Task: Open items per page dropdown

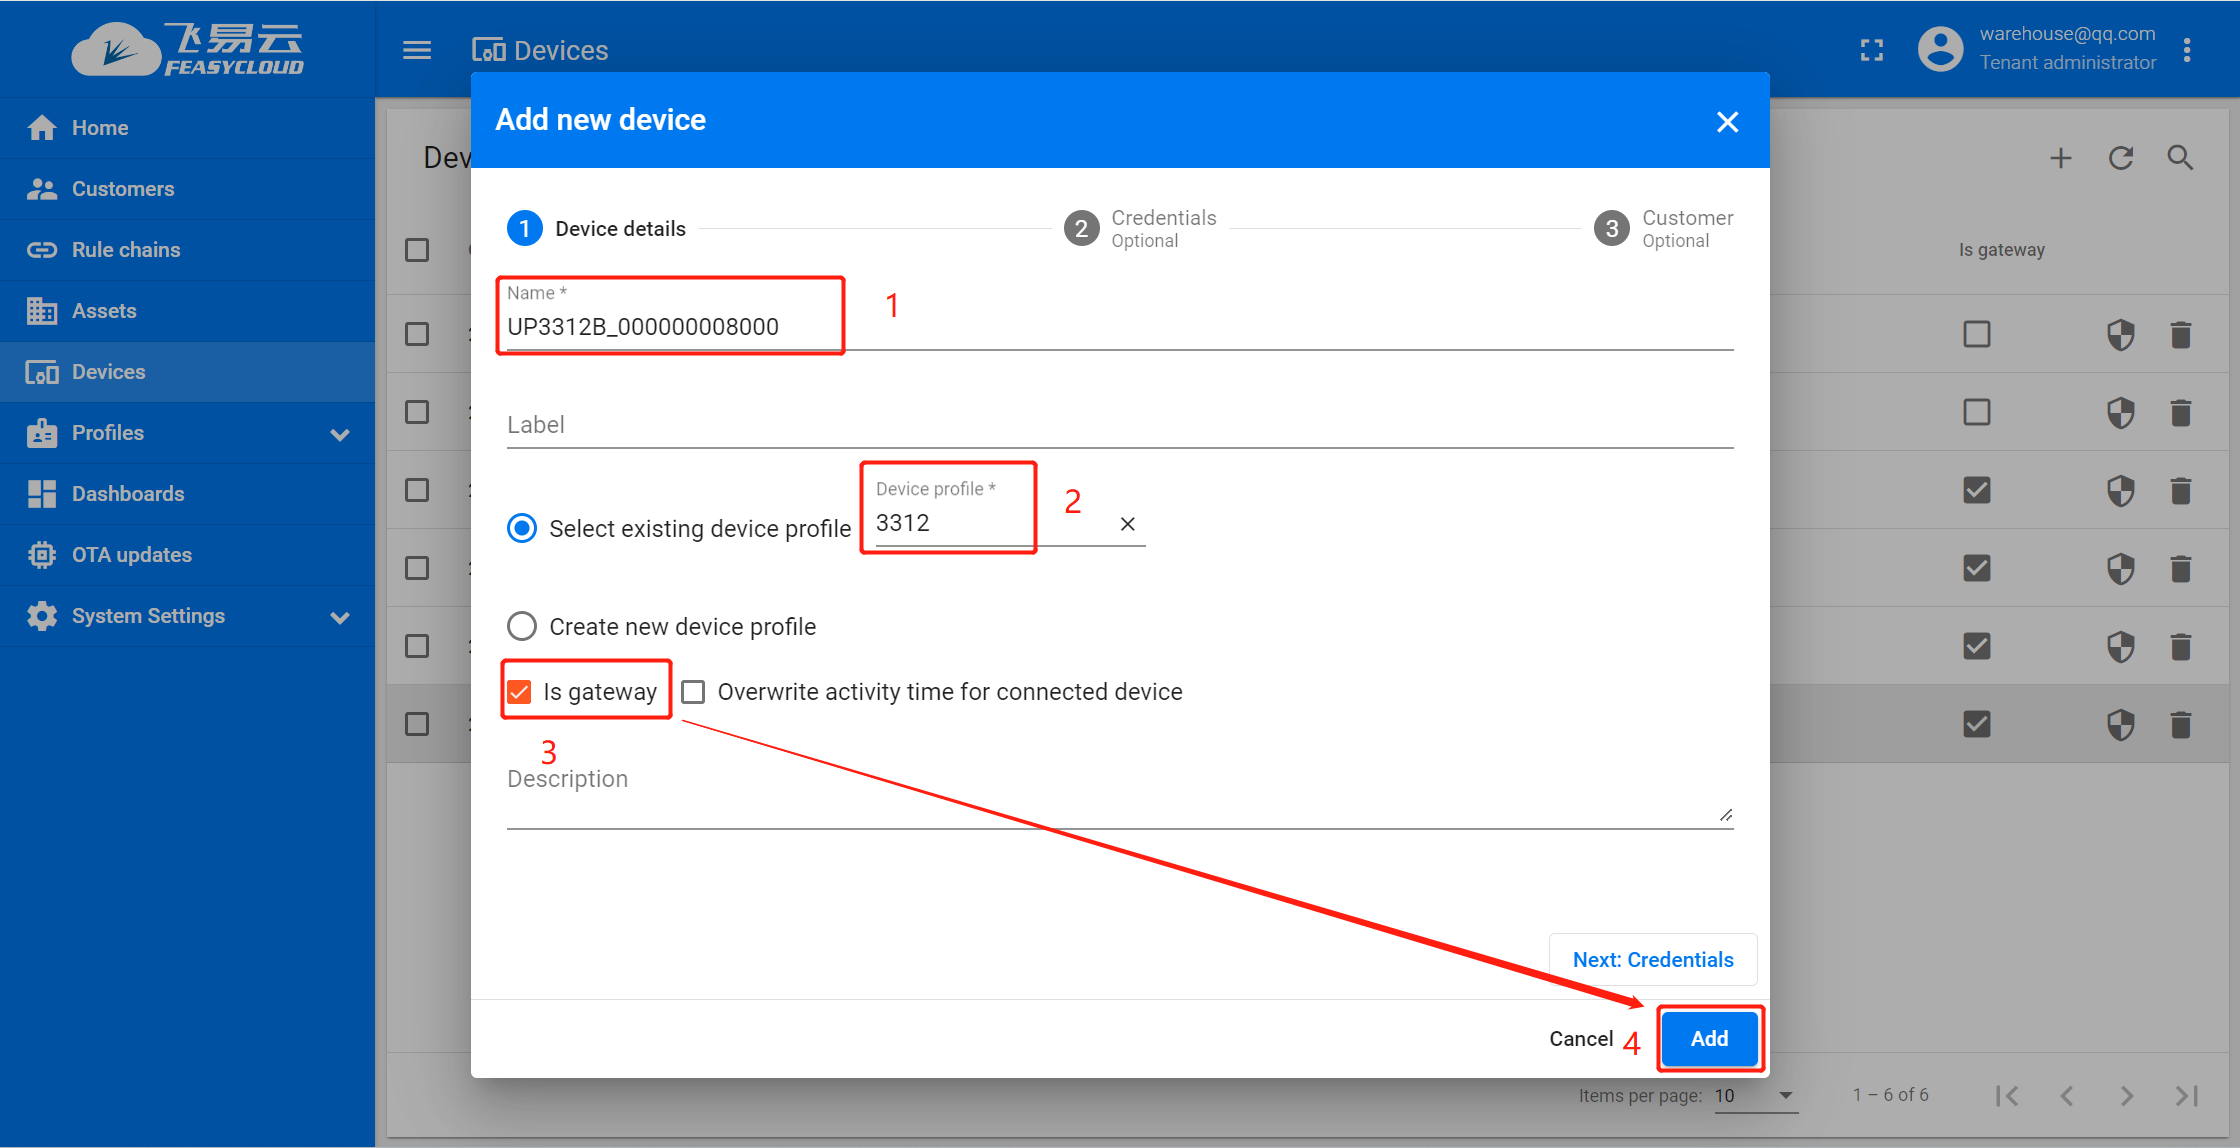Action: pos(1756,1095)
